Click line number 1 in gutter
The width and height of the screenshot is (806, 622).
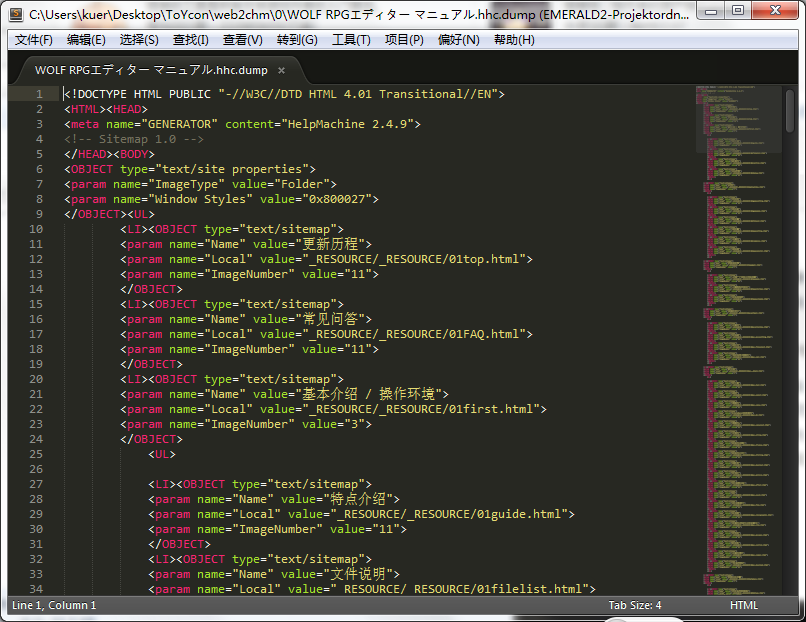(39, 94)
